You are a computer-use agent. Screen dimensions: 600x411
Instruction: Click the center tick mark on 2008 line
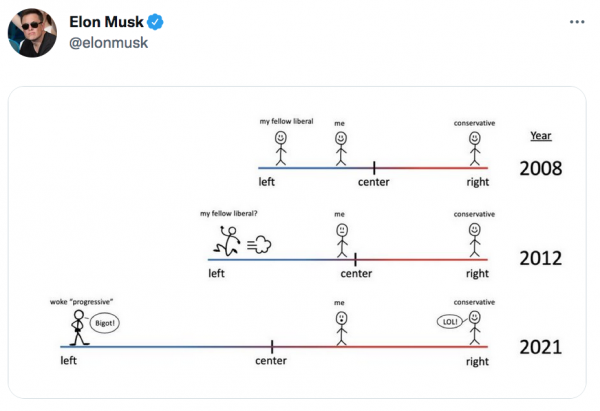(374, 168)
